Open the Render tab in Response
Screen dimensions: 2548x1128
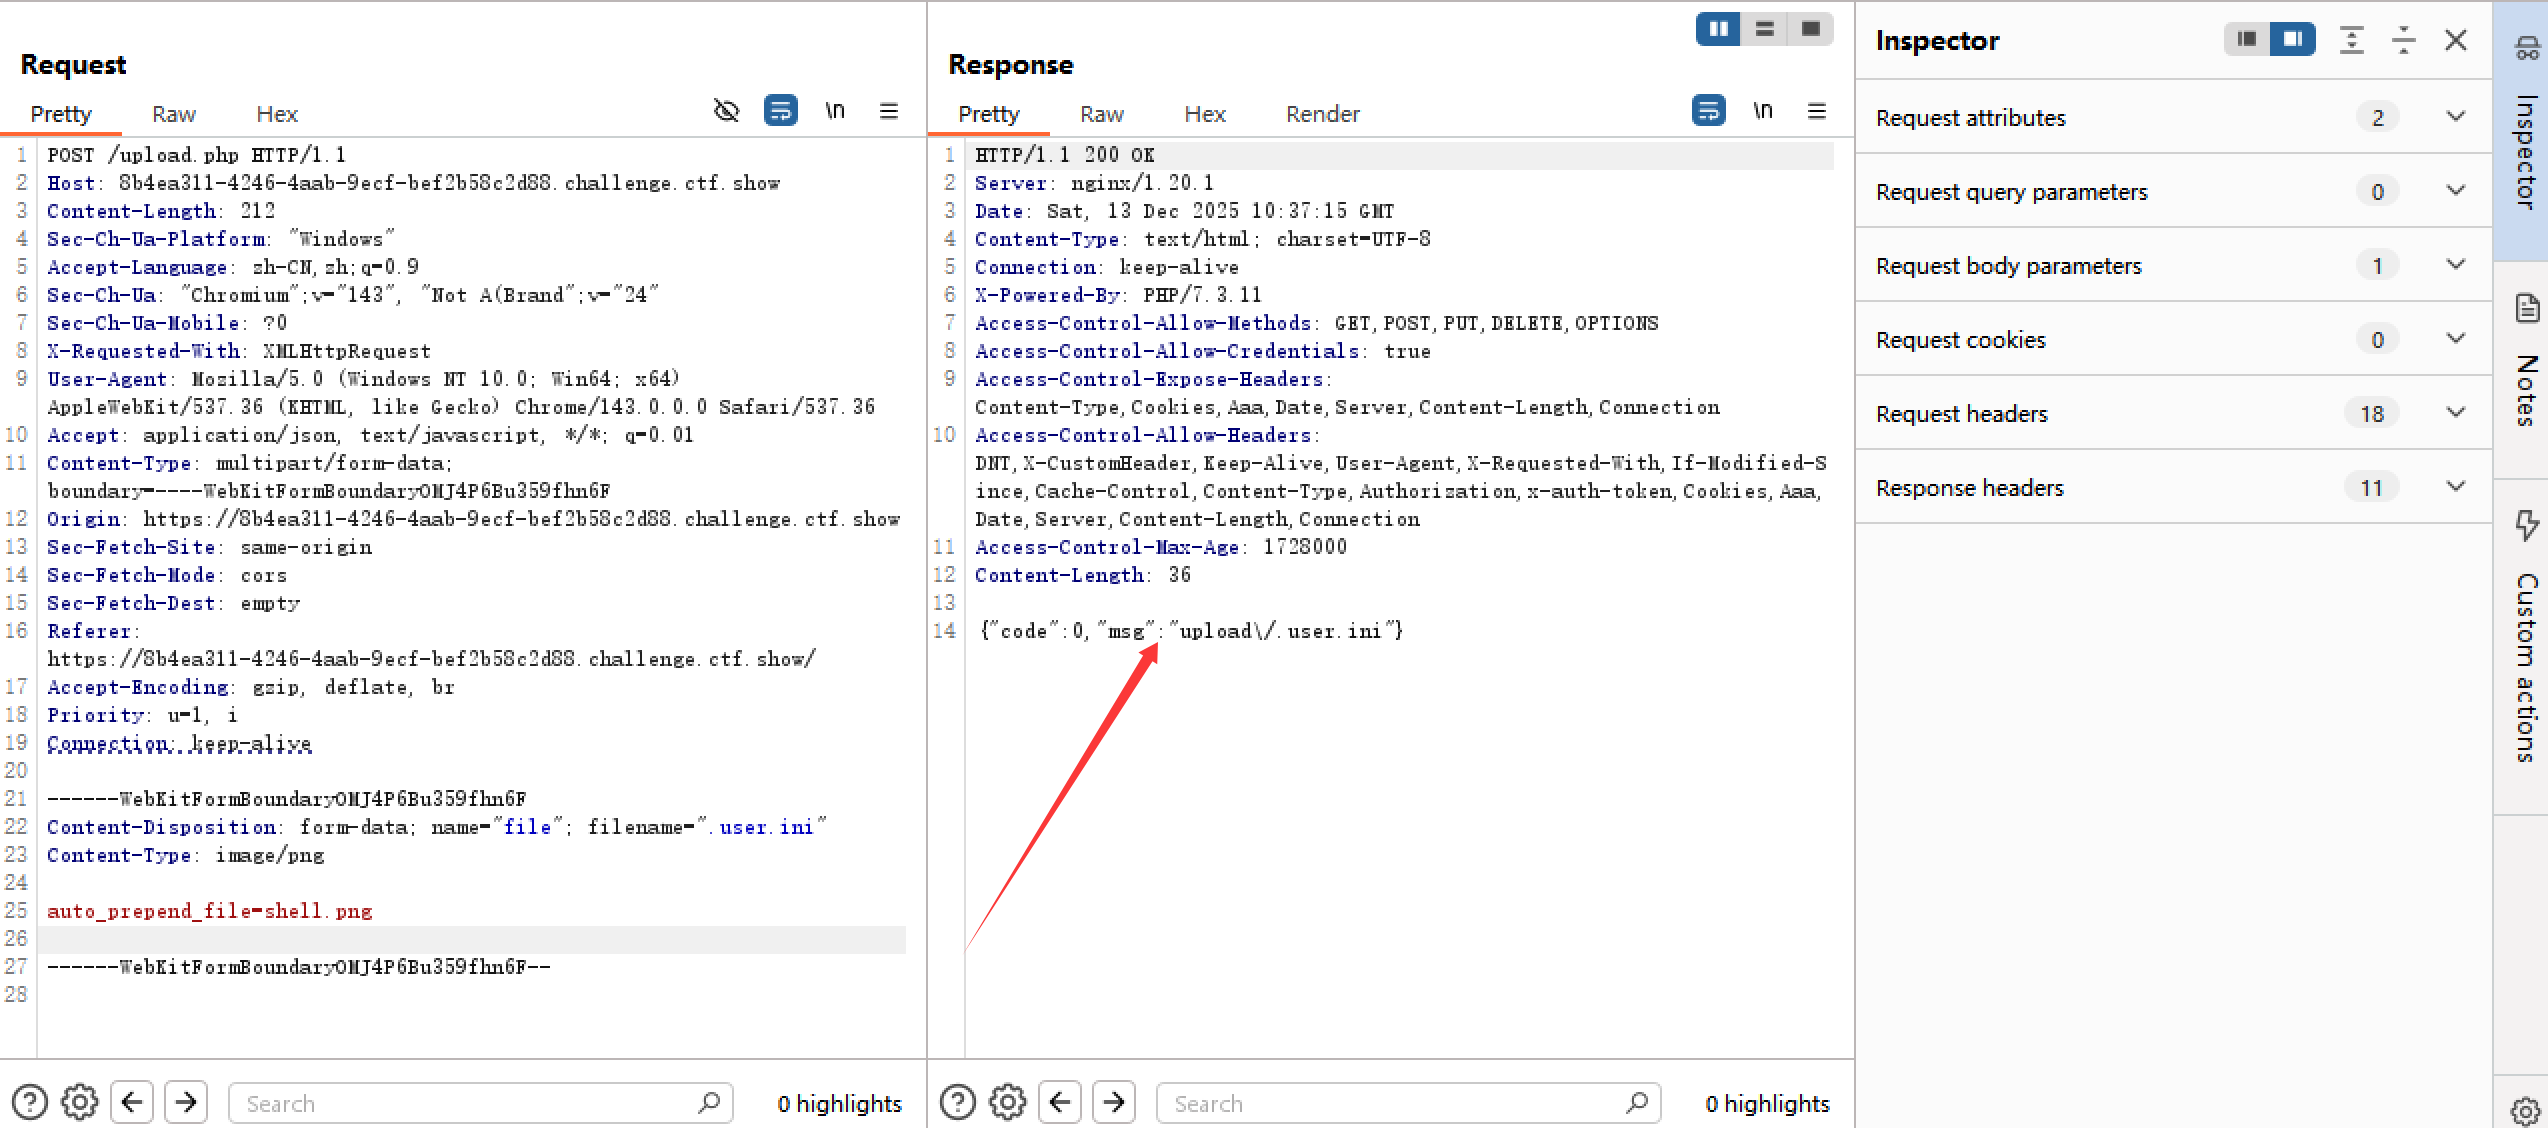click(x=1322, y=114)
